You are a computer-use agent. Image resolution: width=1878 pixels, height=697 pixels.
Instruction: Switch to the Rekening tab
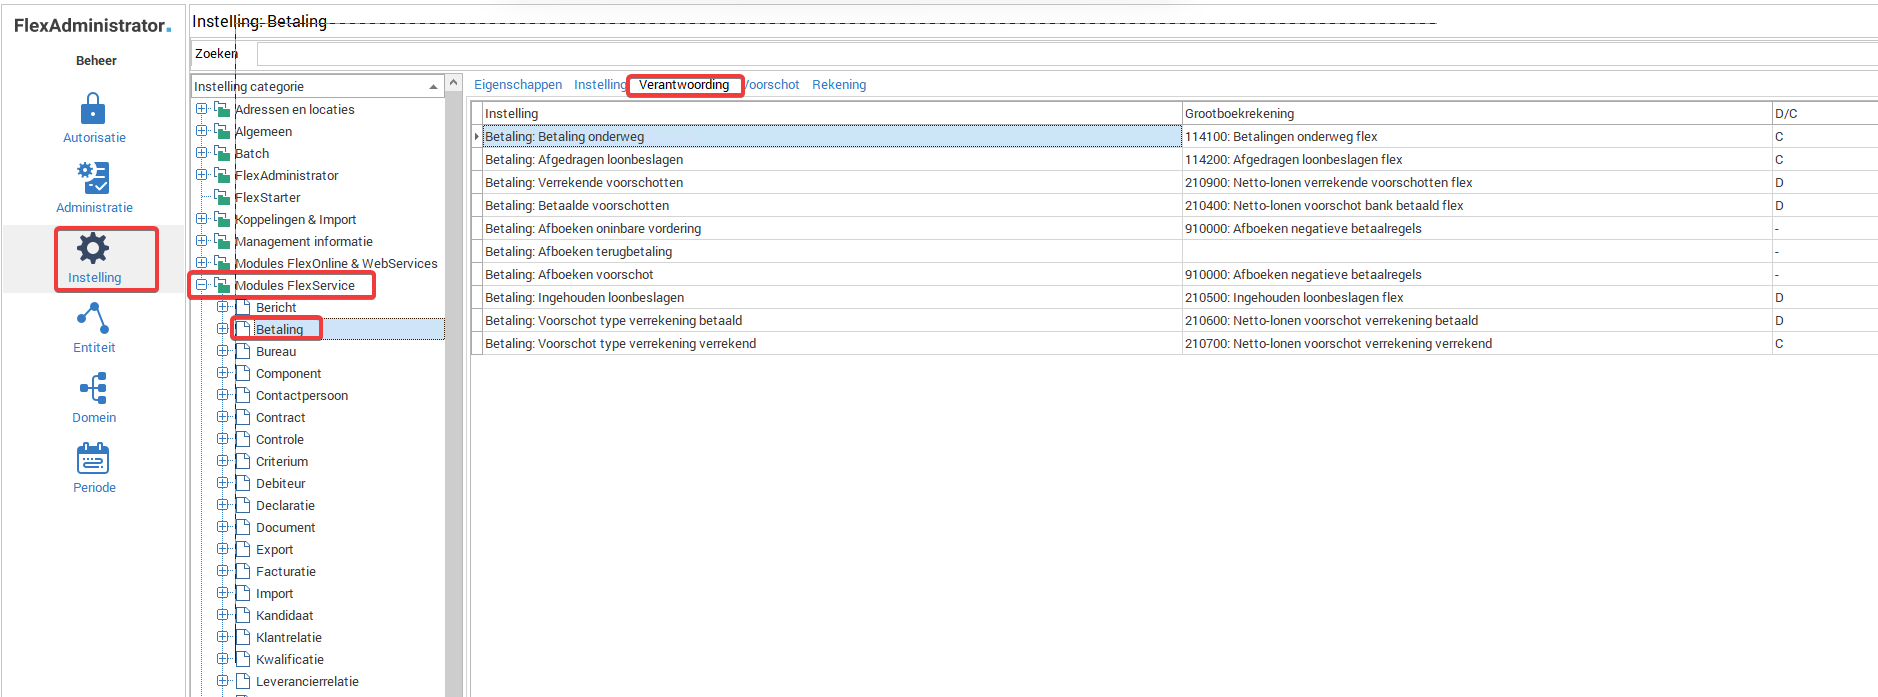tap(838, 85)
